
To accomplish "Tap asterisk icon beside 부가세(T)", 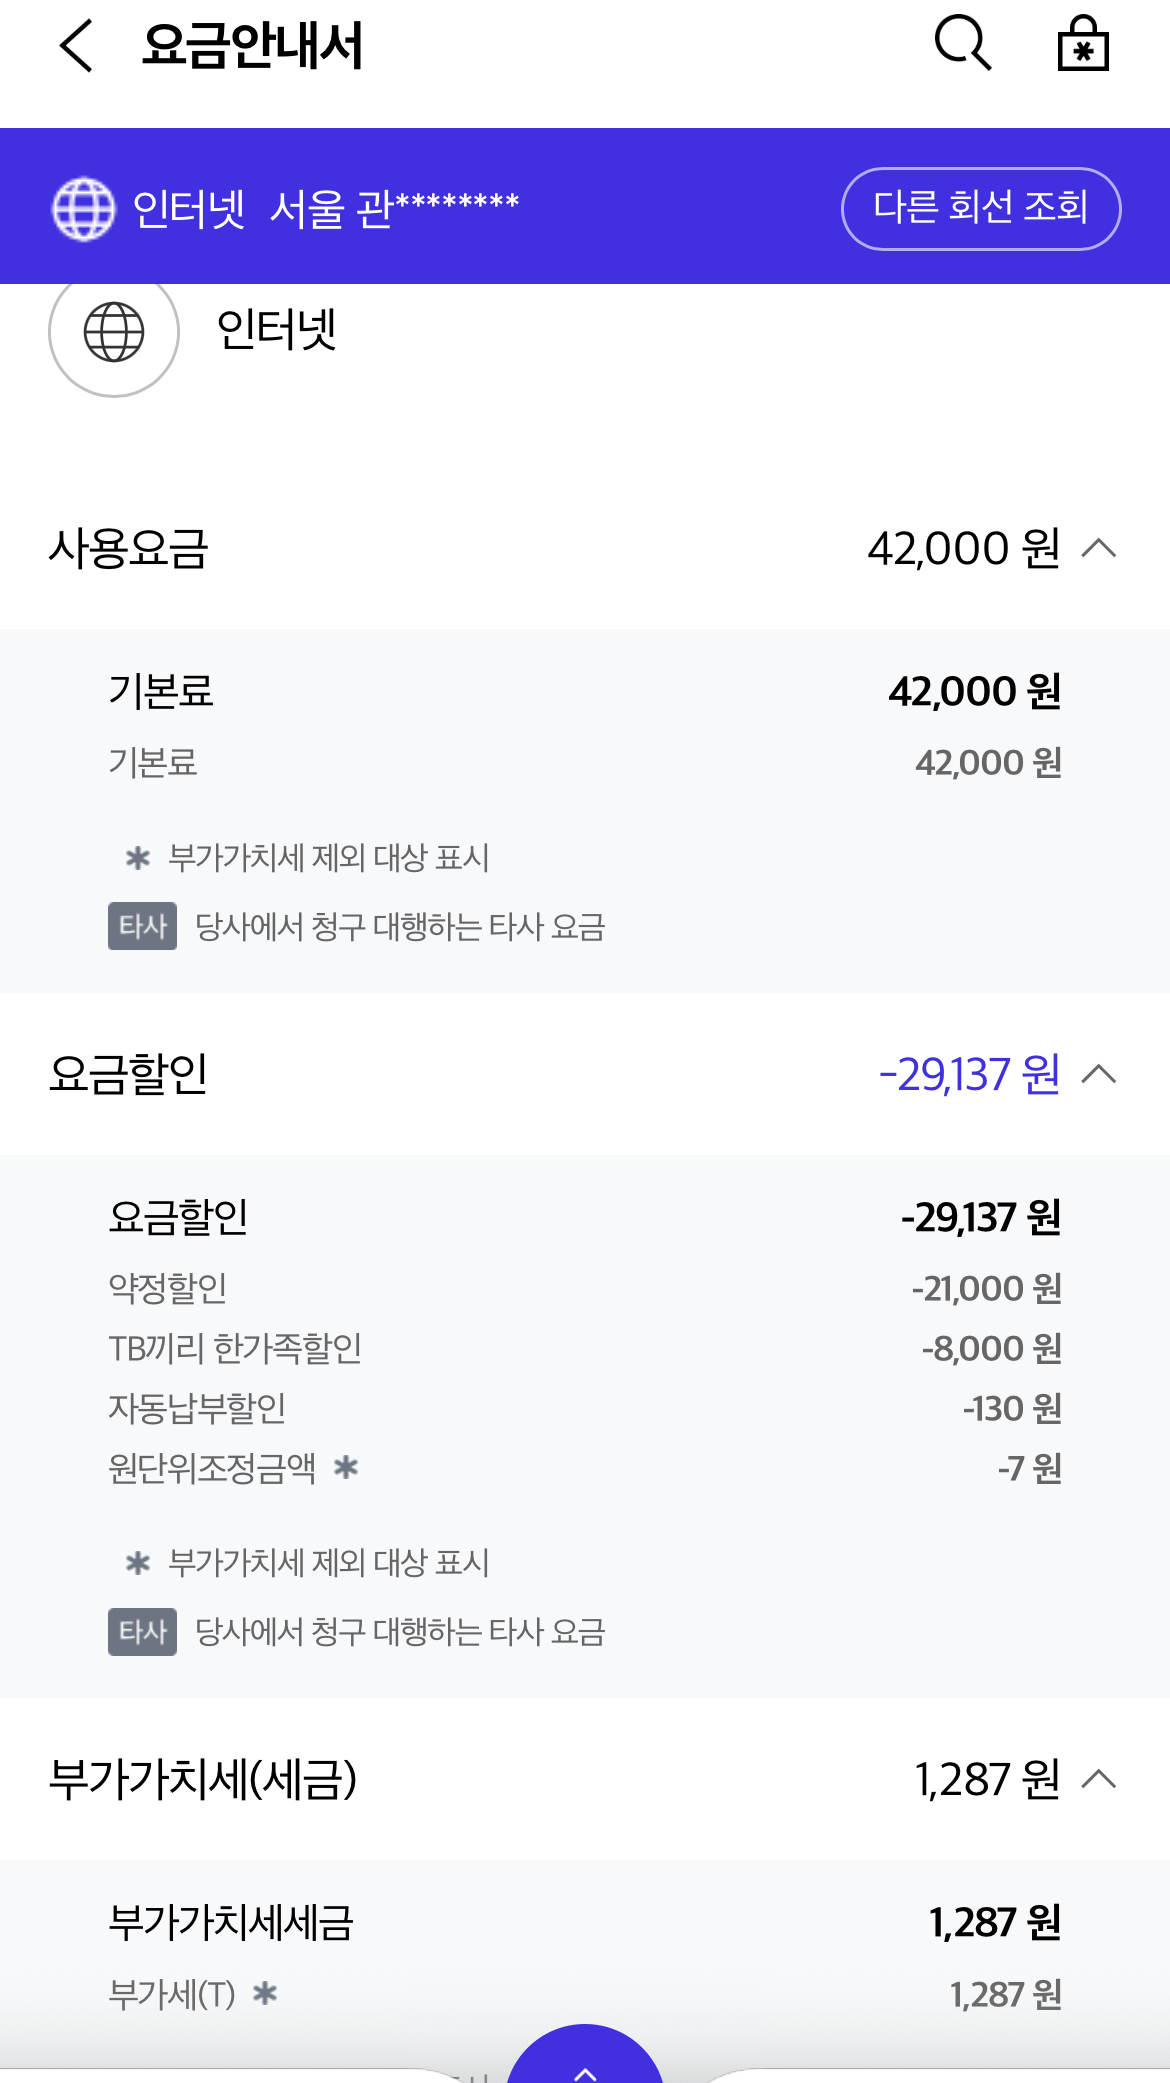I will pos(265,1994).
